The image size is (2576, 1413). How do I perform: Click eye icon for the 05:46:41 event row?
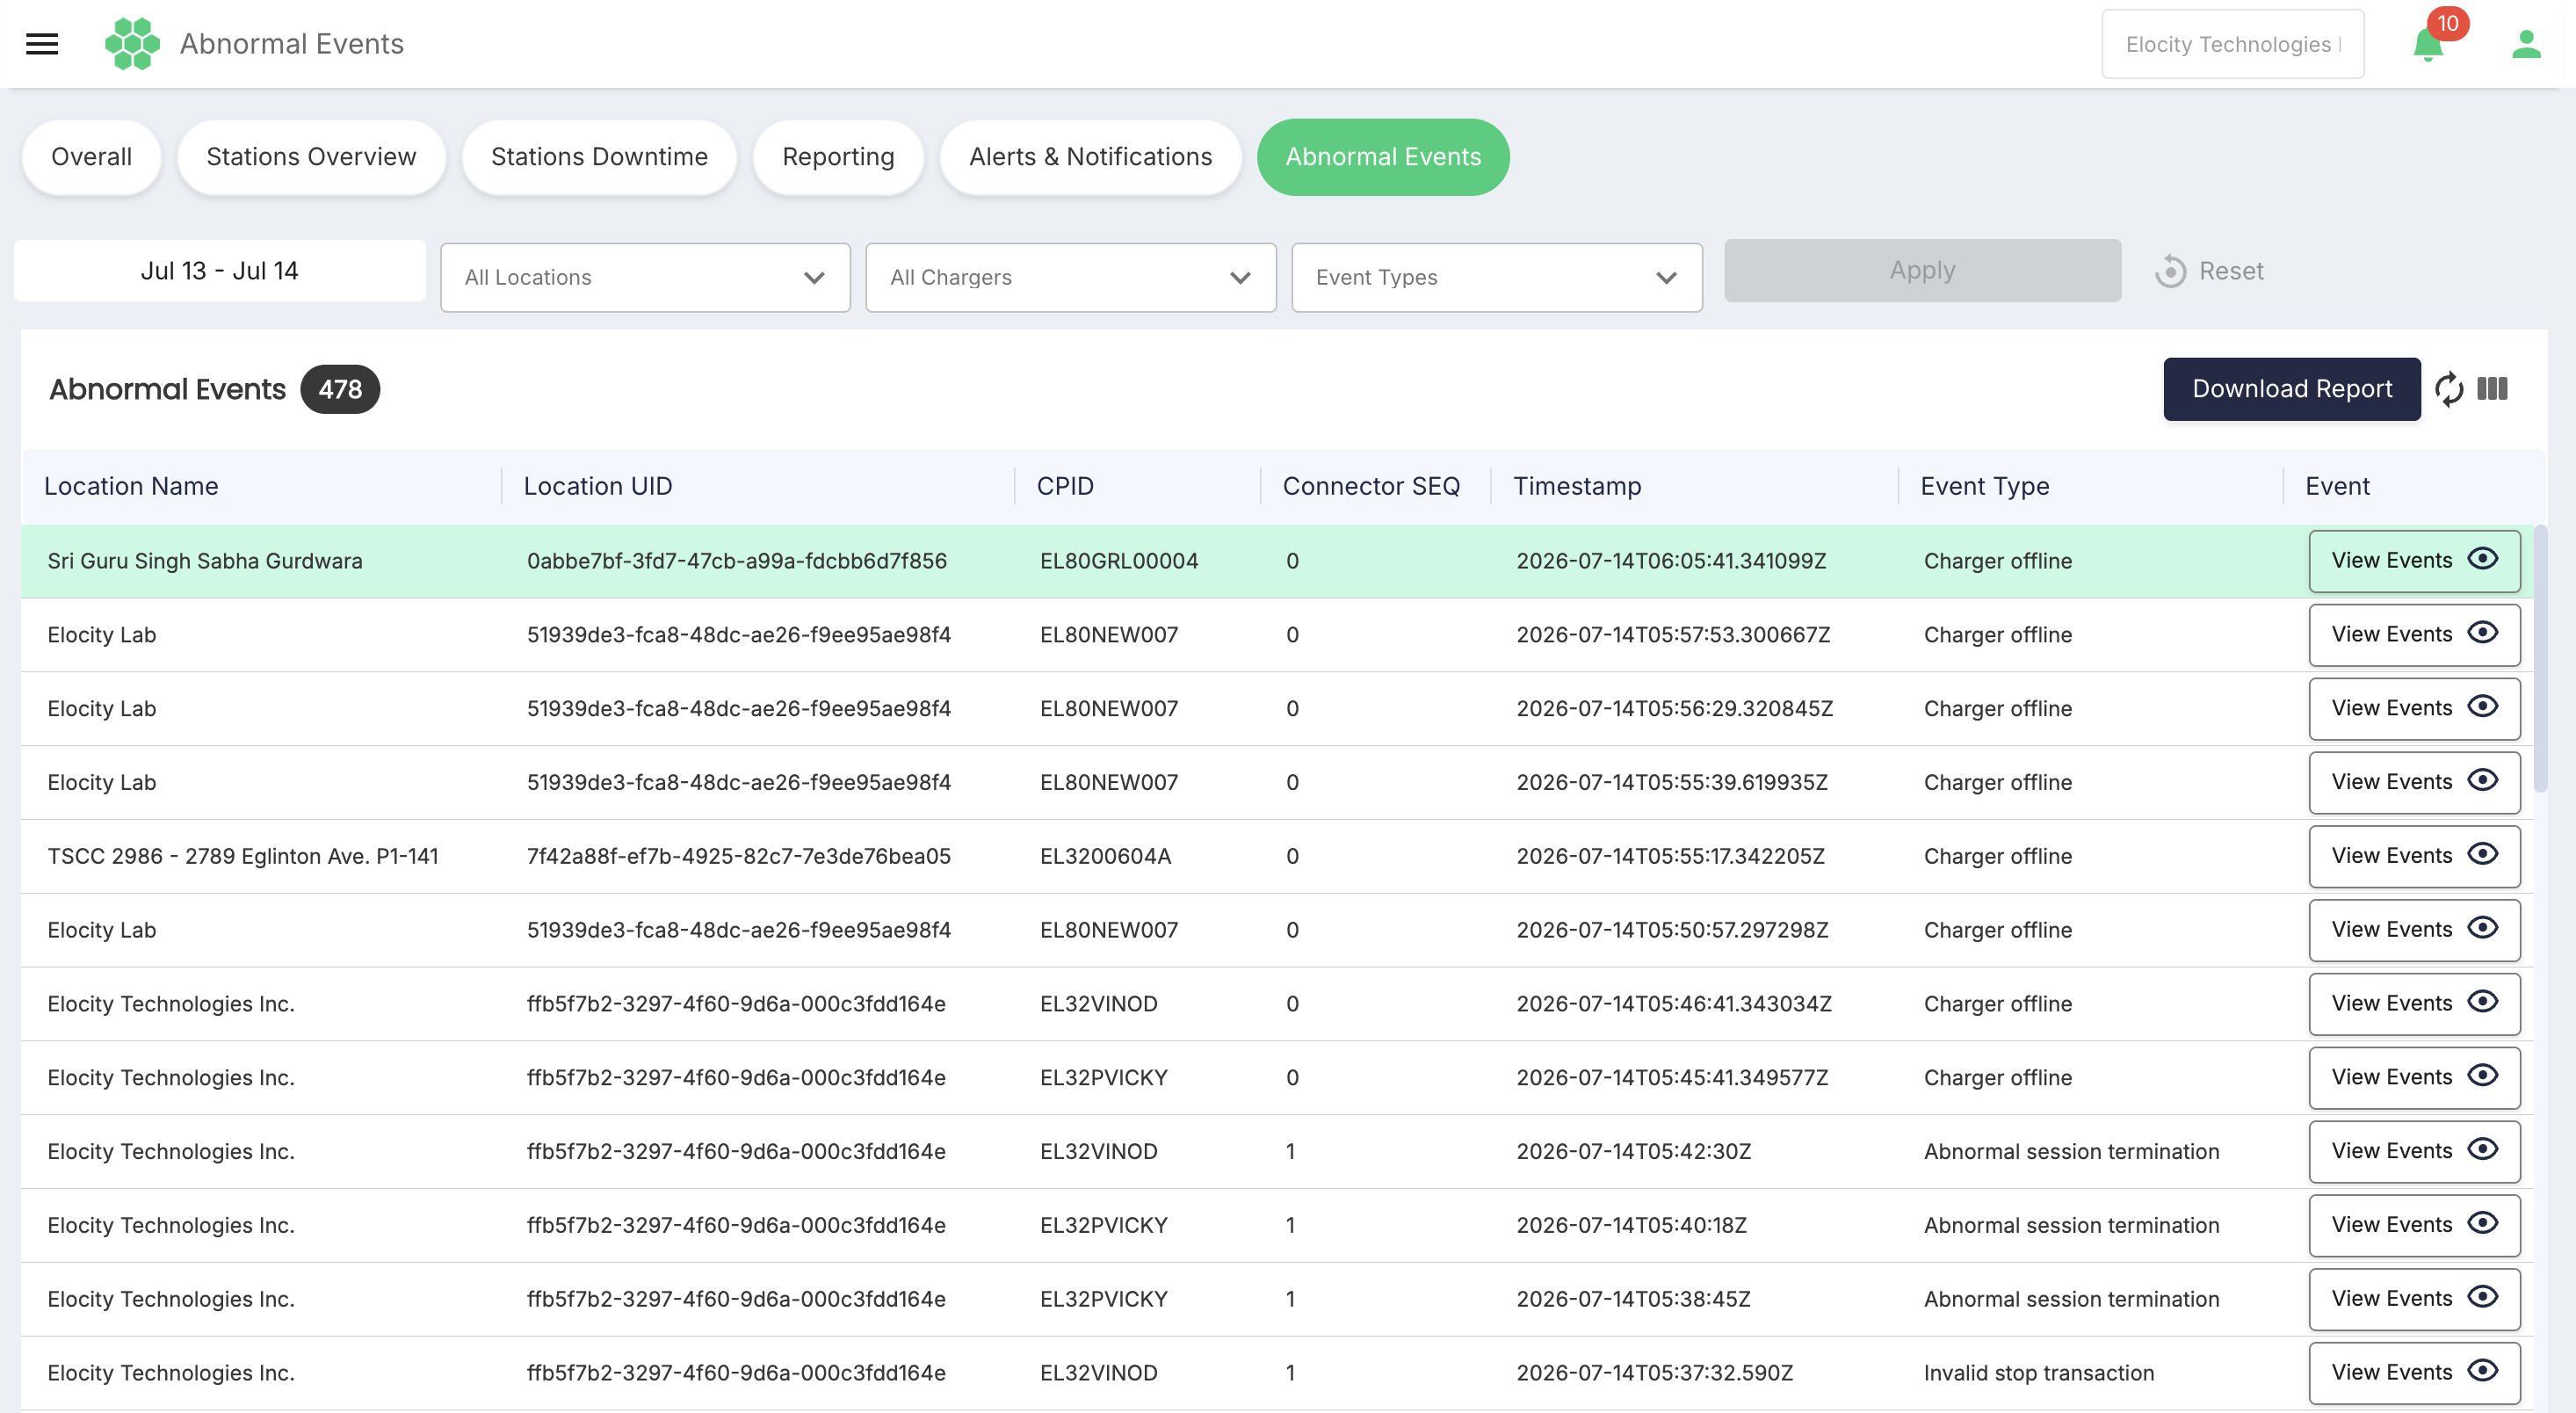coord(2482,1003)
